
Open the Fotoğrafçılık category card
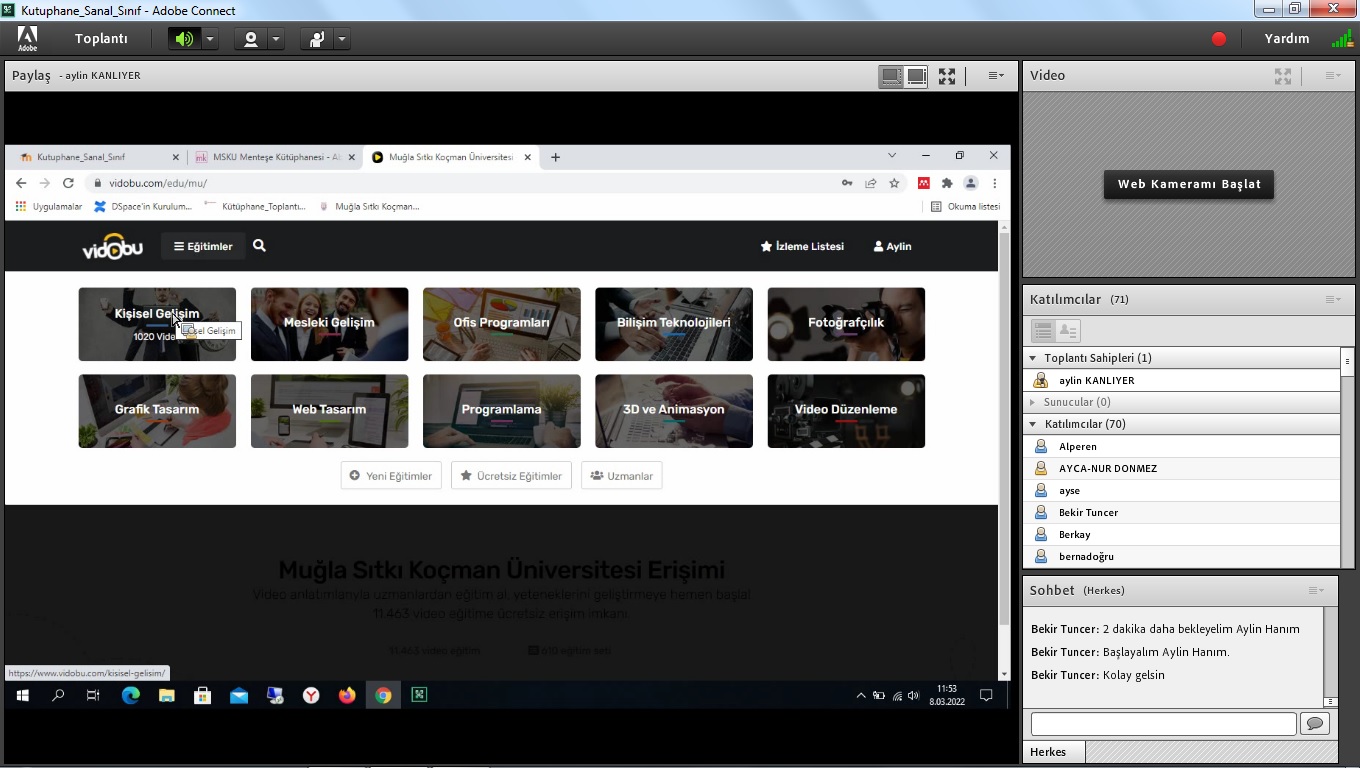tap(846, 324)
